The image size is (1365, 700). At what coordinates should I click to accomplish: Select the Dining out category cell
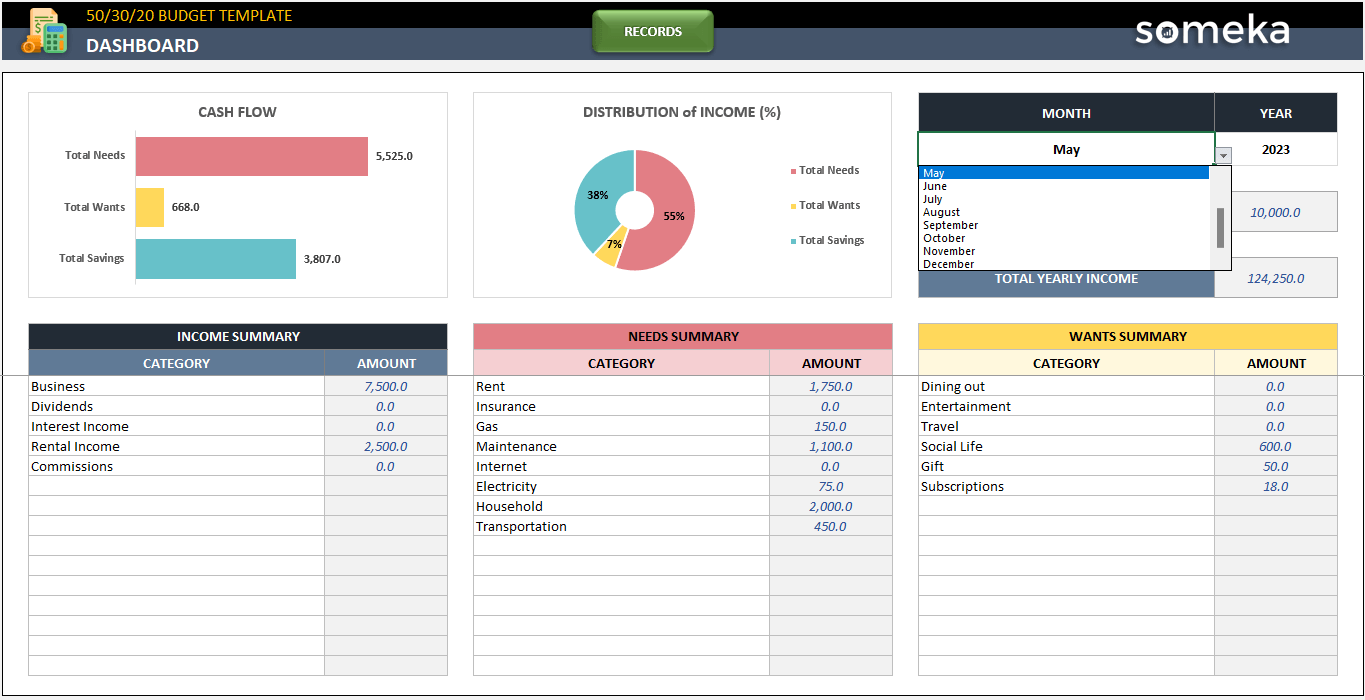click(1067, 386)
